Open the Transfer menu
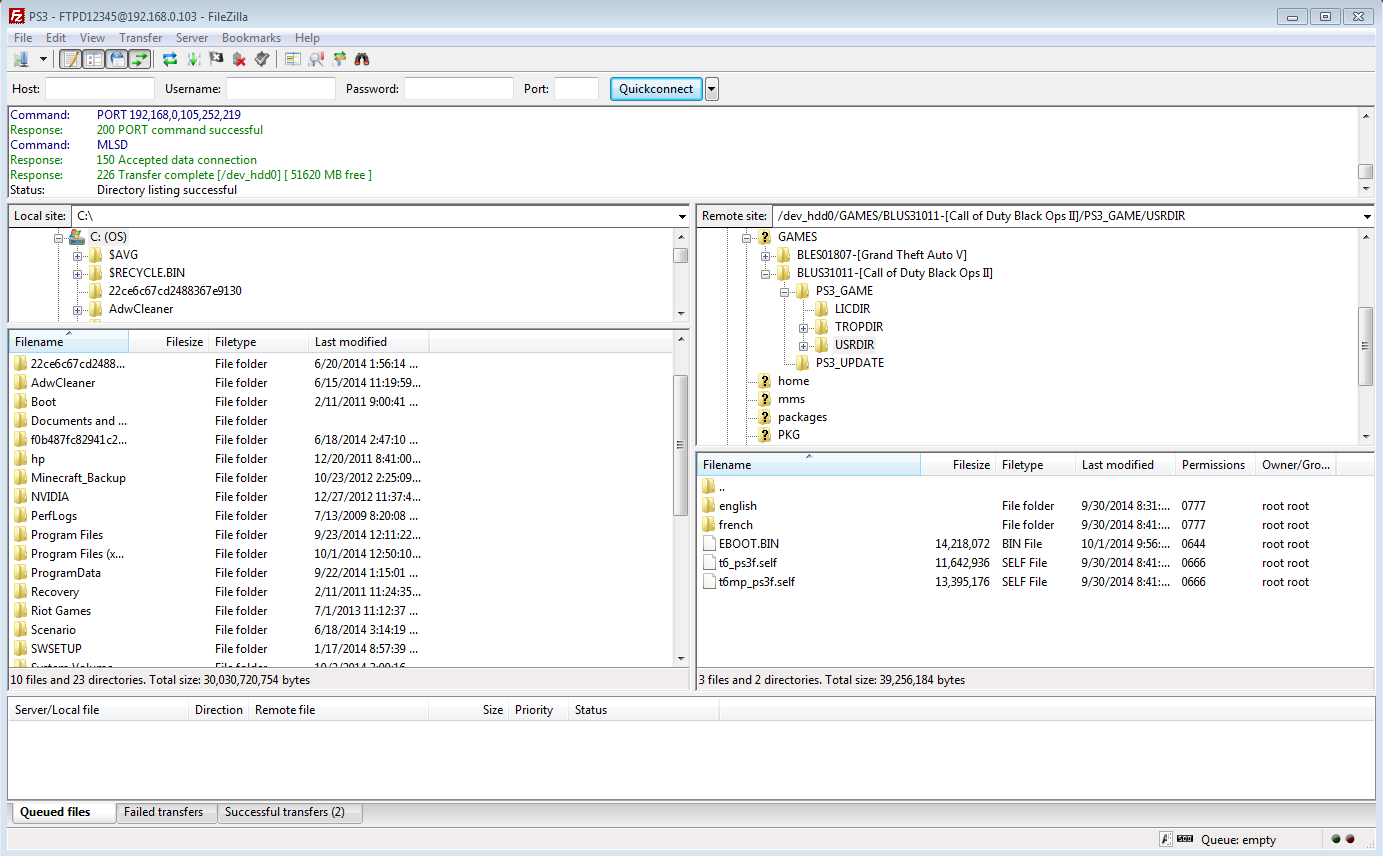 click(x=141, y=38)
